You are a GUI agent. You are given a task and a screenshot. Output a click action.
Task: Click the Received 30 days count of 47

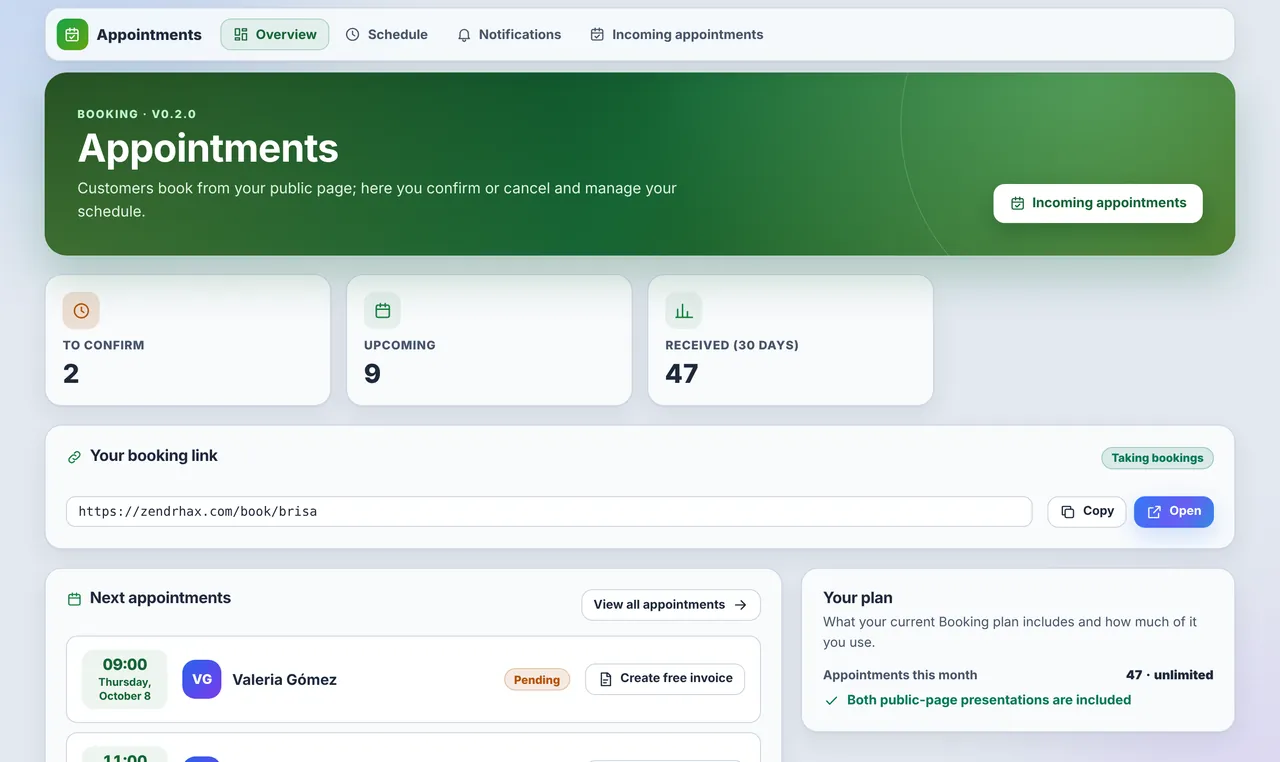pos(682,374)
